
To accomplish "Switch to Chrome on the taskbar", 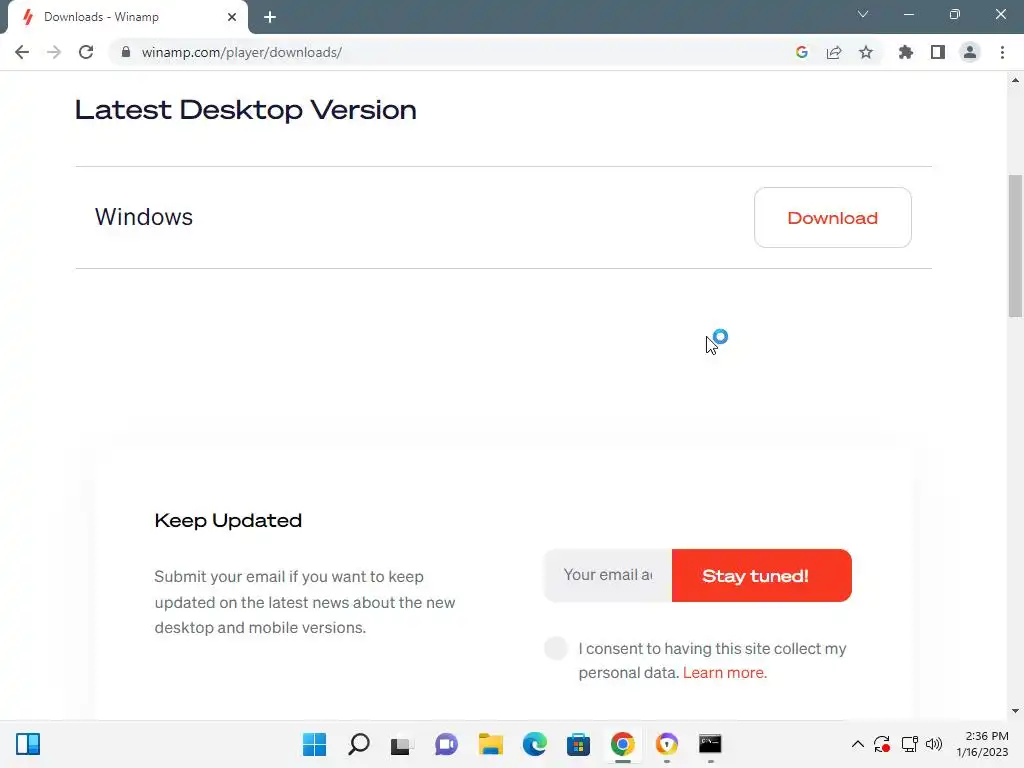I will tap(622, 744).
